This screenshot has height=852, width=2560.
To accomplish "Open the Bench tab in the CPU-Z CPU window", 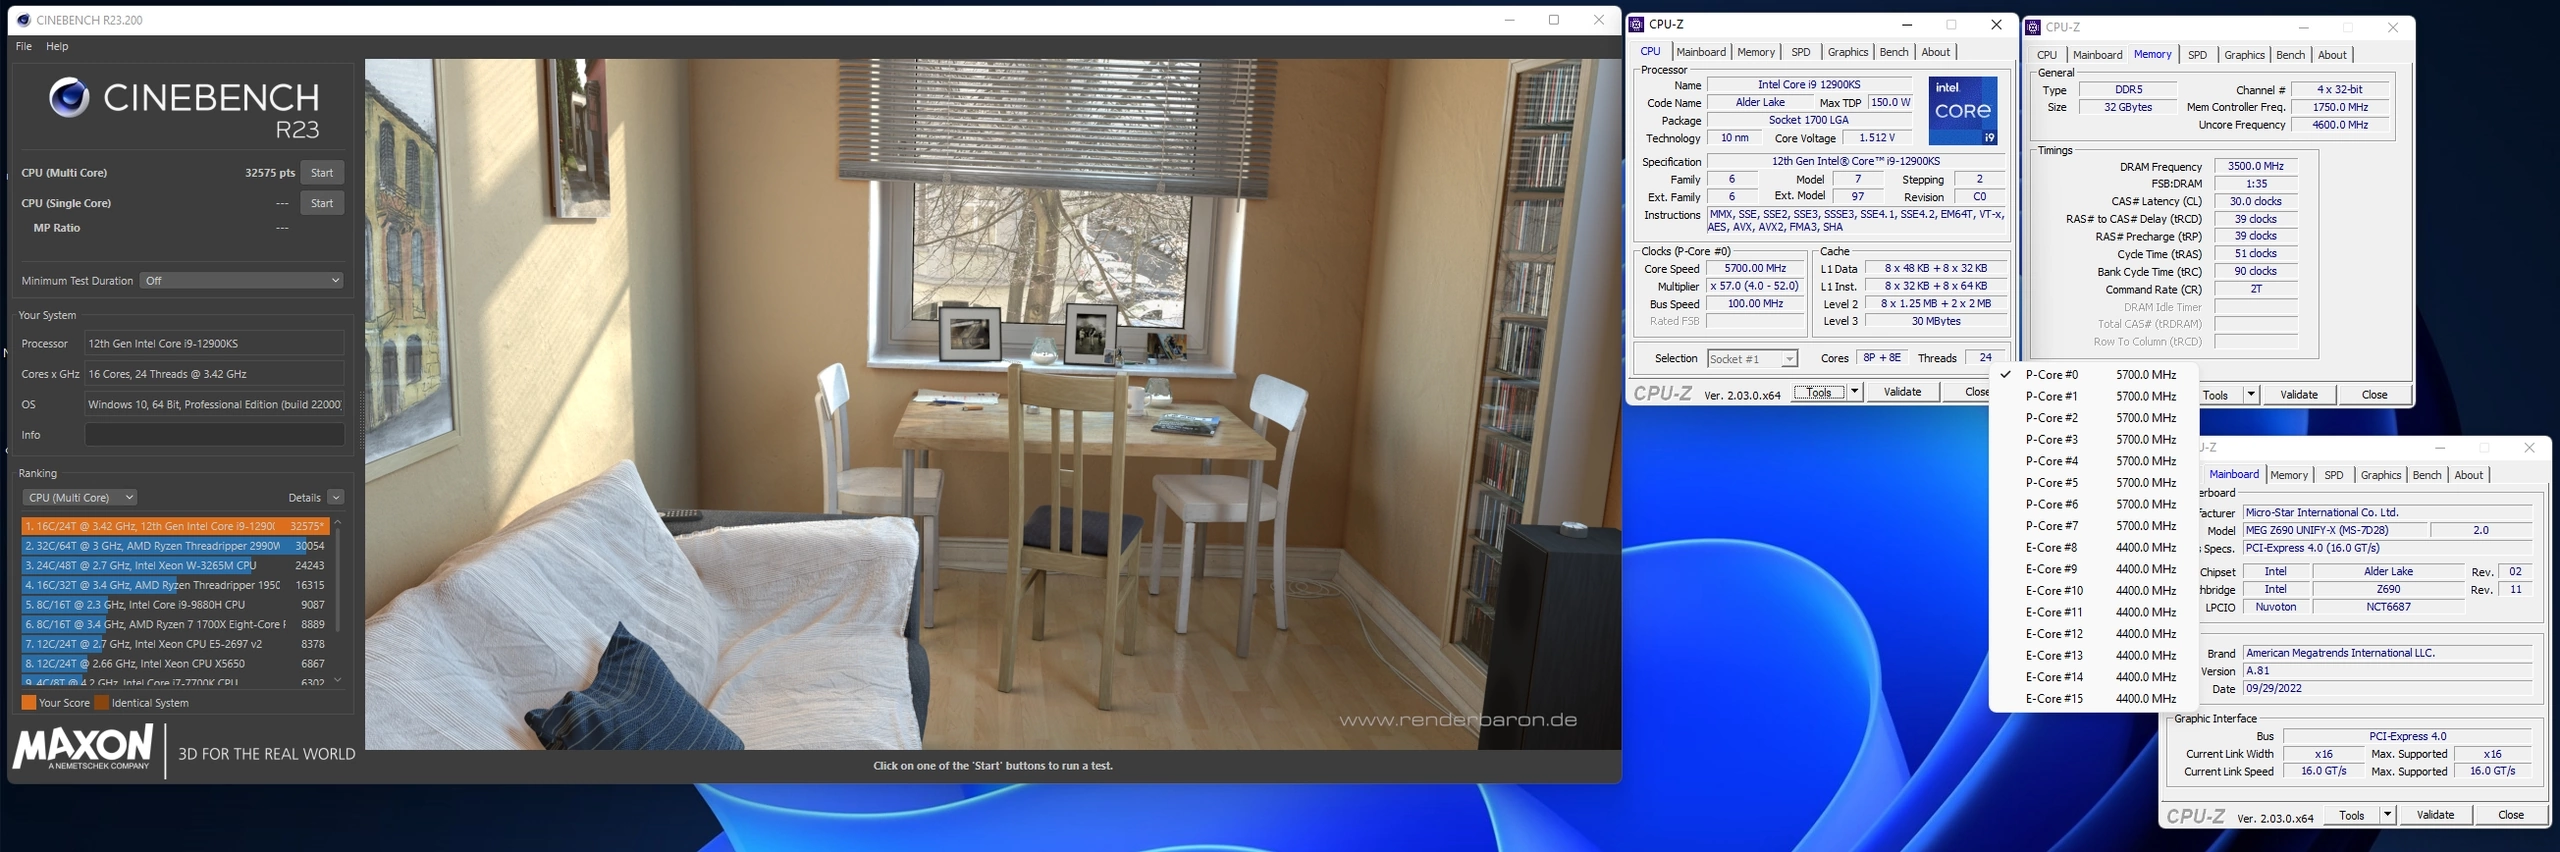I will pos(1894,52).
